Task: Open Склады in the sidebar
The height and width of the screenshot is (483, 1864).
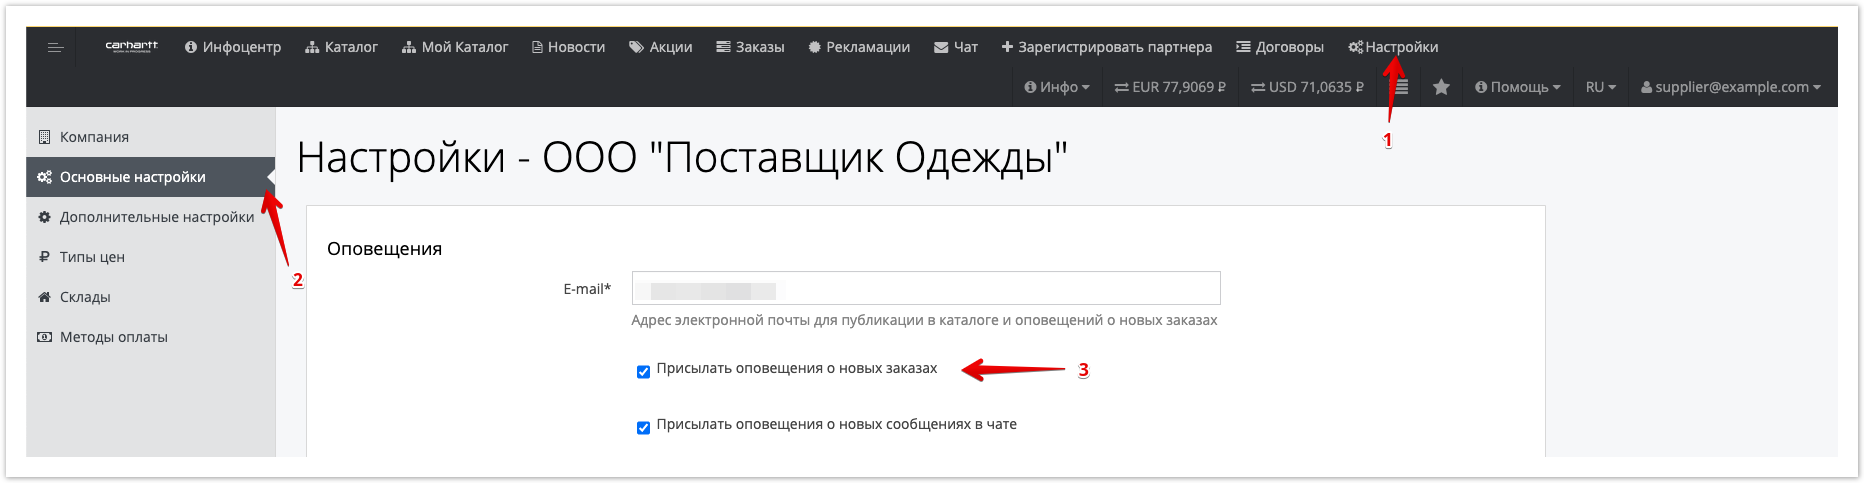Action: pos(85,297)
